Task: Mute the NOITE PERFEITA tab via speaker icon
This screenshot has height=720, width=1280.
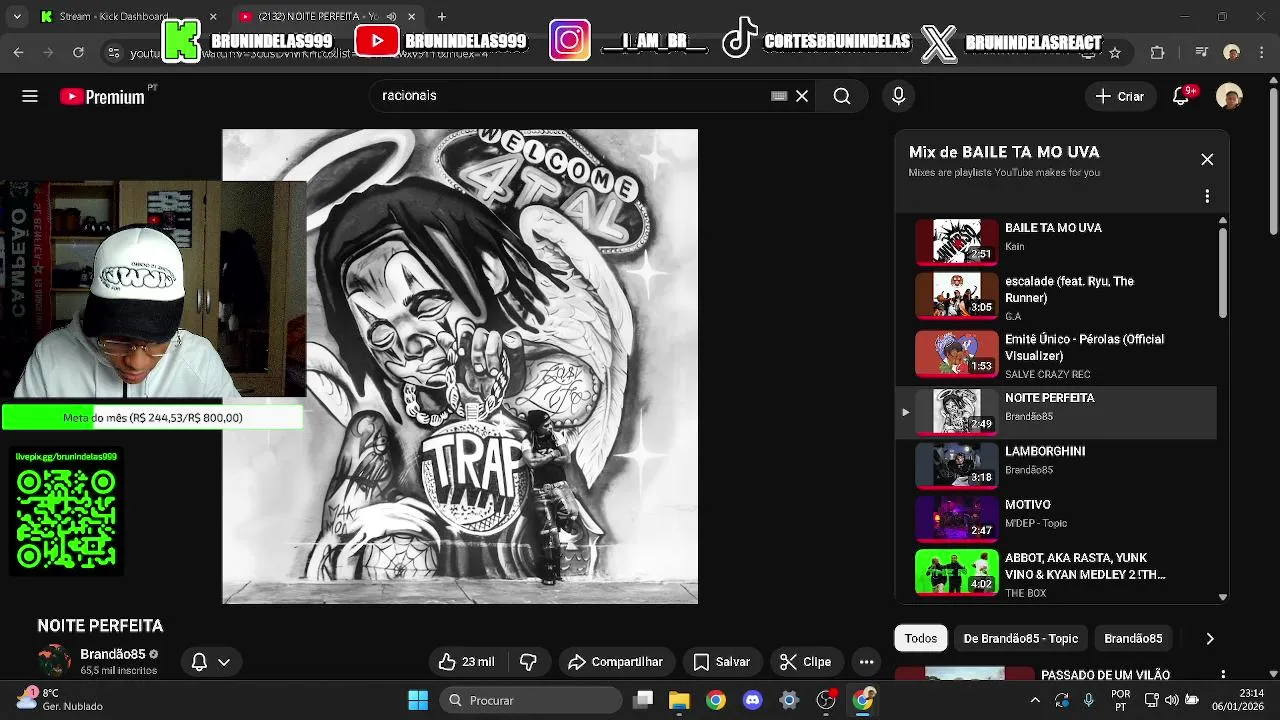Action: pyautogui.click(x=391, y=17)
